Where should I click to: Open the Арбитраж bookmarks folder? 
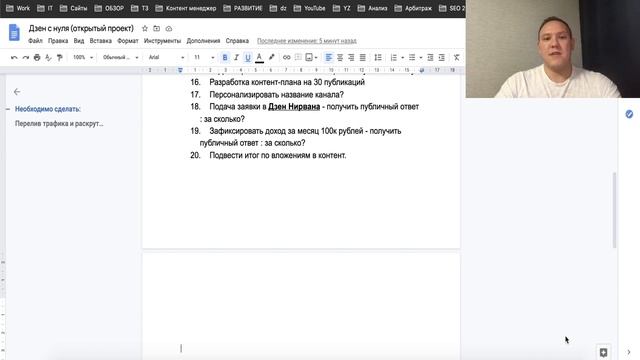coord(413,8)
